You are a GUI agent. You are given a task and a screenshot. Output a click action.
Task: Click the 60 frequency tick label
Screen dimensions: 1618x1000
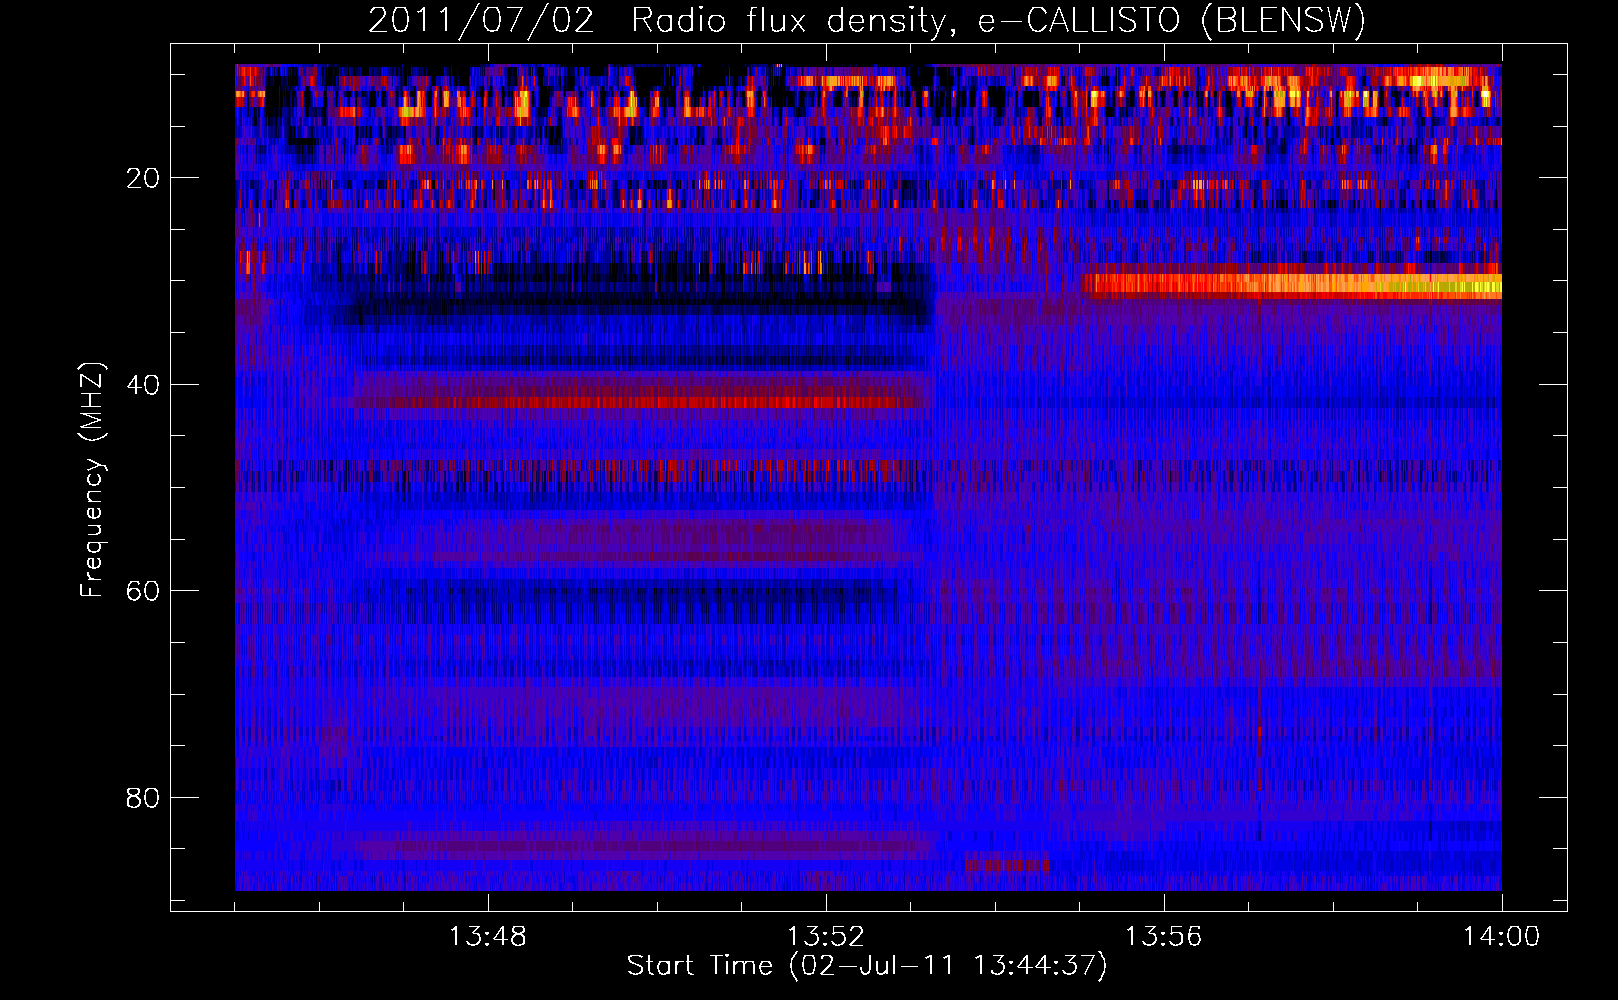[143, 591]
